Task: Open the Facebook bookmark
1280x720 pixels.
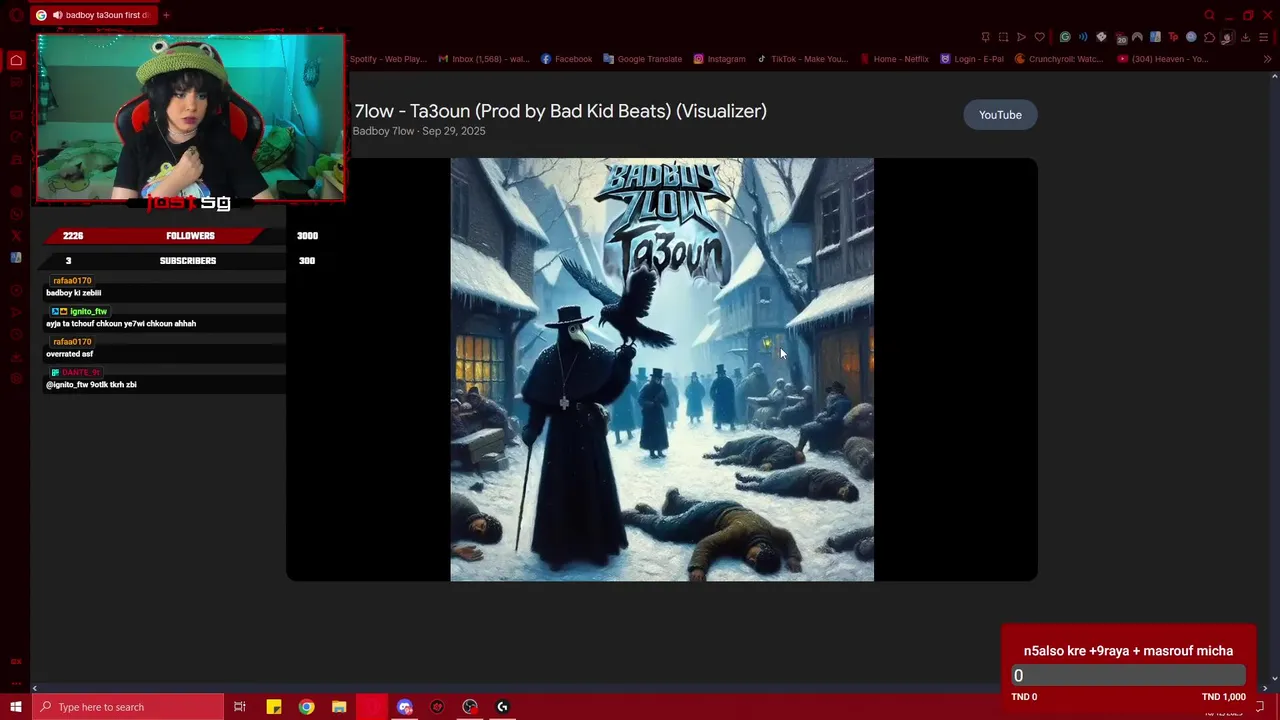Action: [x=567, y=59]
